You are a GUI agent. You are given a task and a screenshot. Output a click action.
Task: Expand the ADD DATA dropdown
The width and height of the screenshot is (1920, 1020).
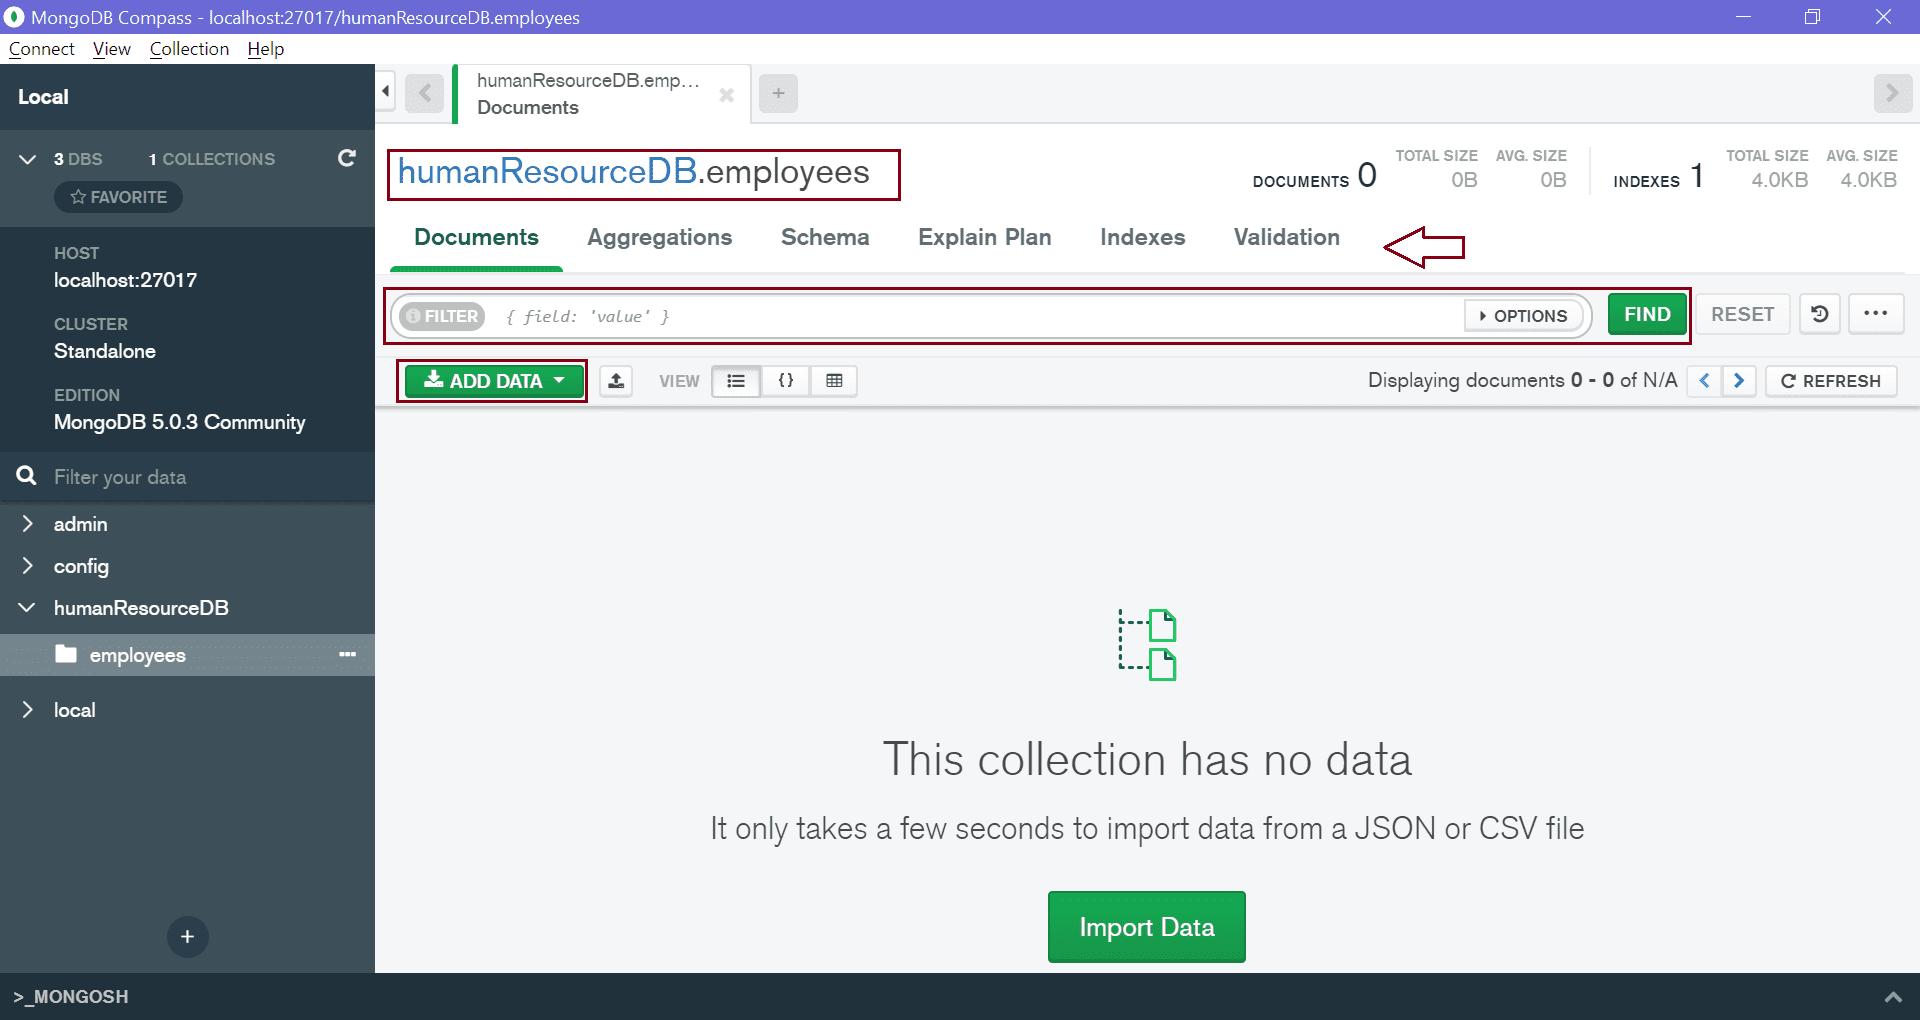[x=492, y=381]
